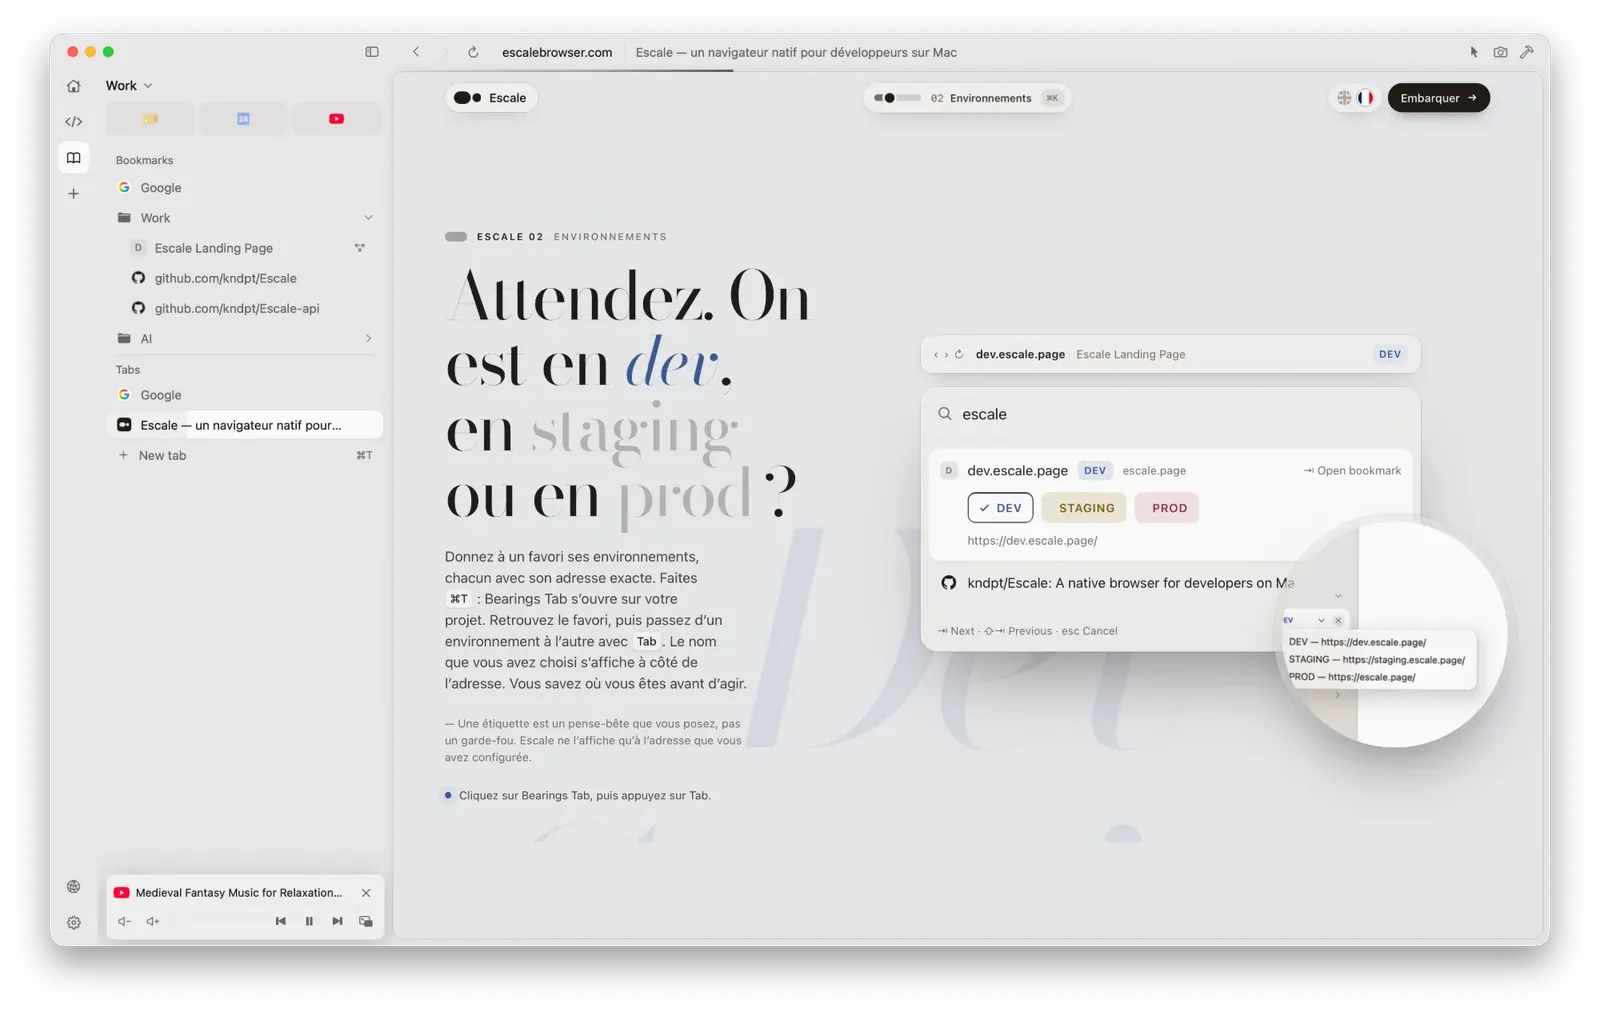
Task: Click the search magnifier icon beside escale
Action: (945, 414)
